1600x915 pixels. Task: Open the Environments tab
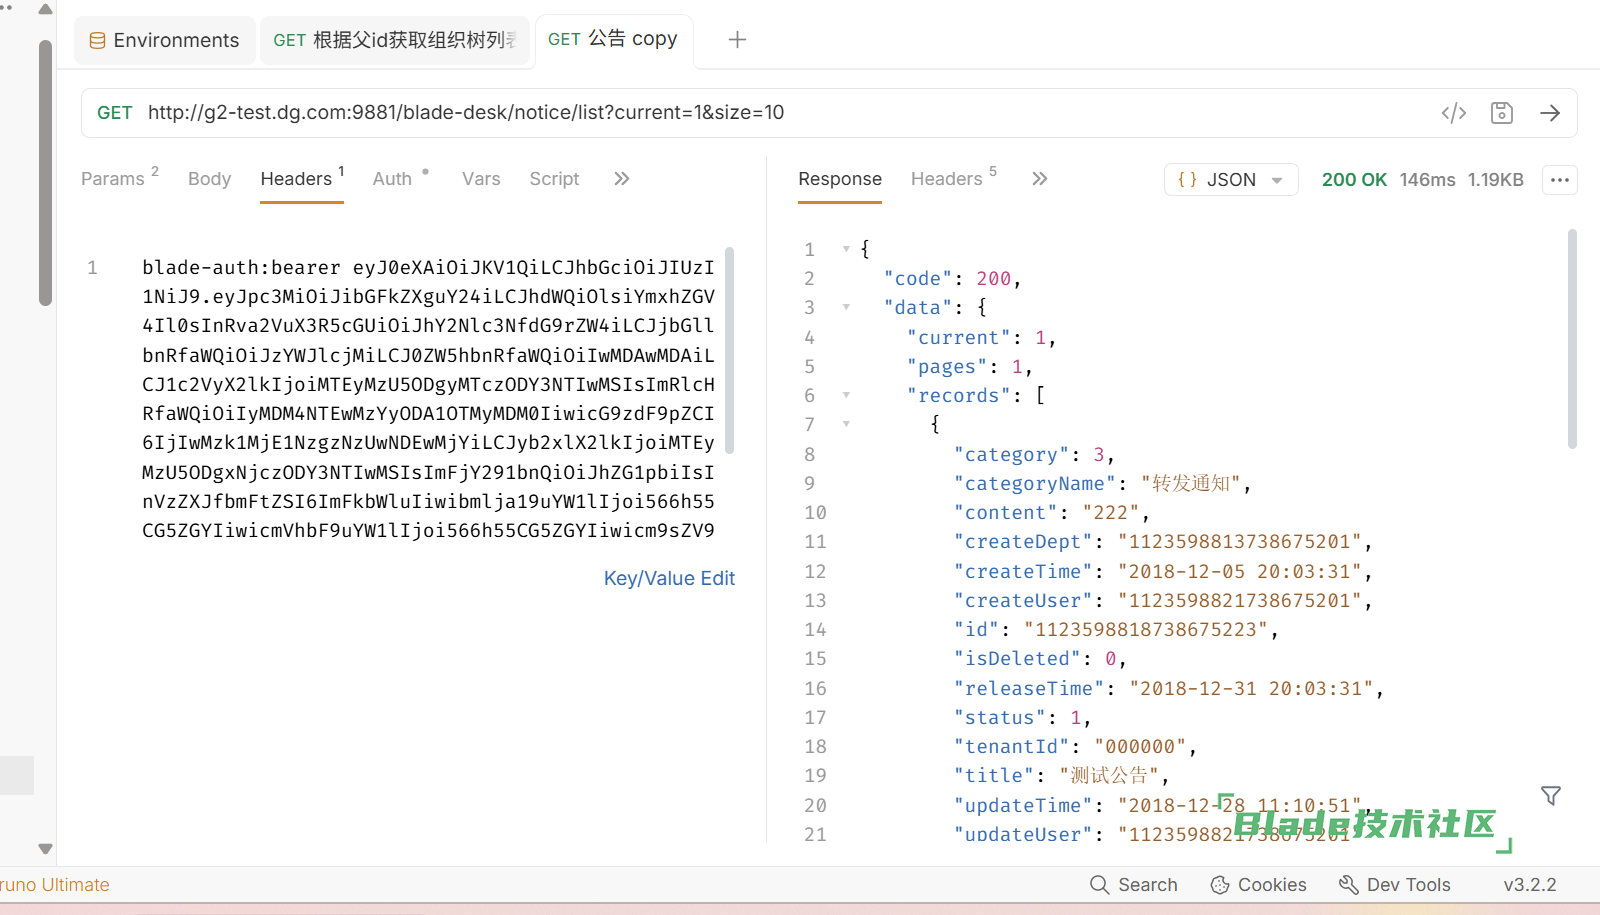165,41
